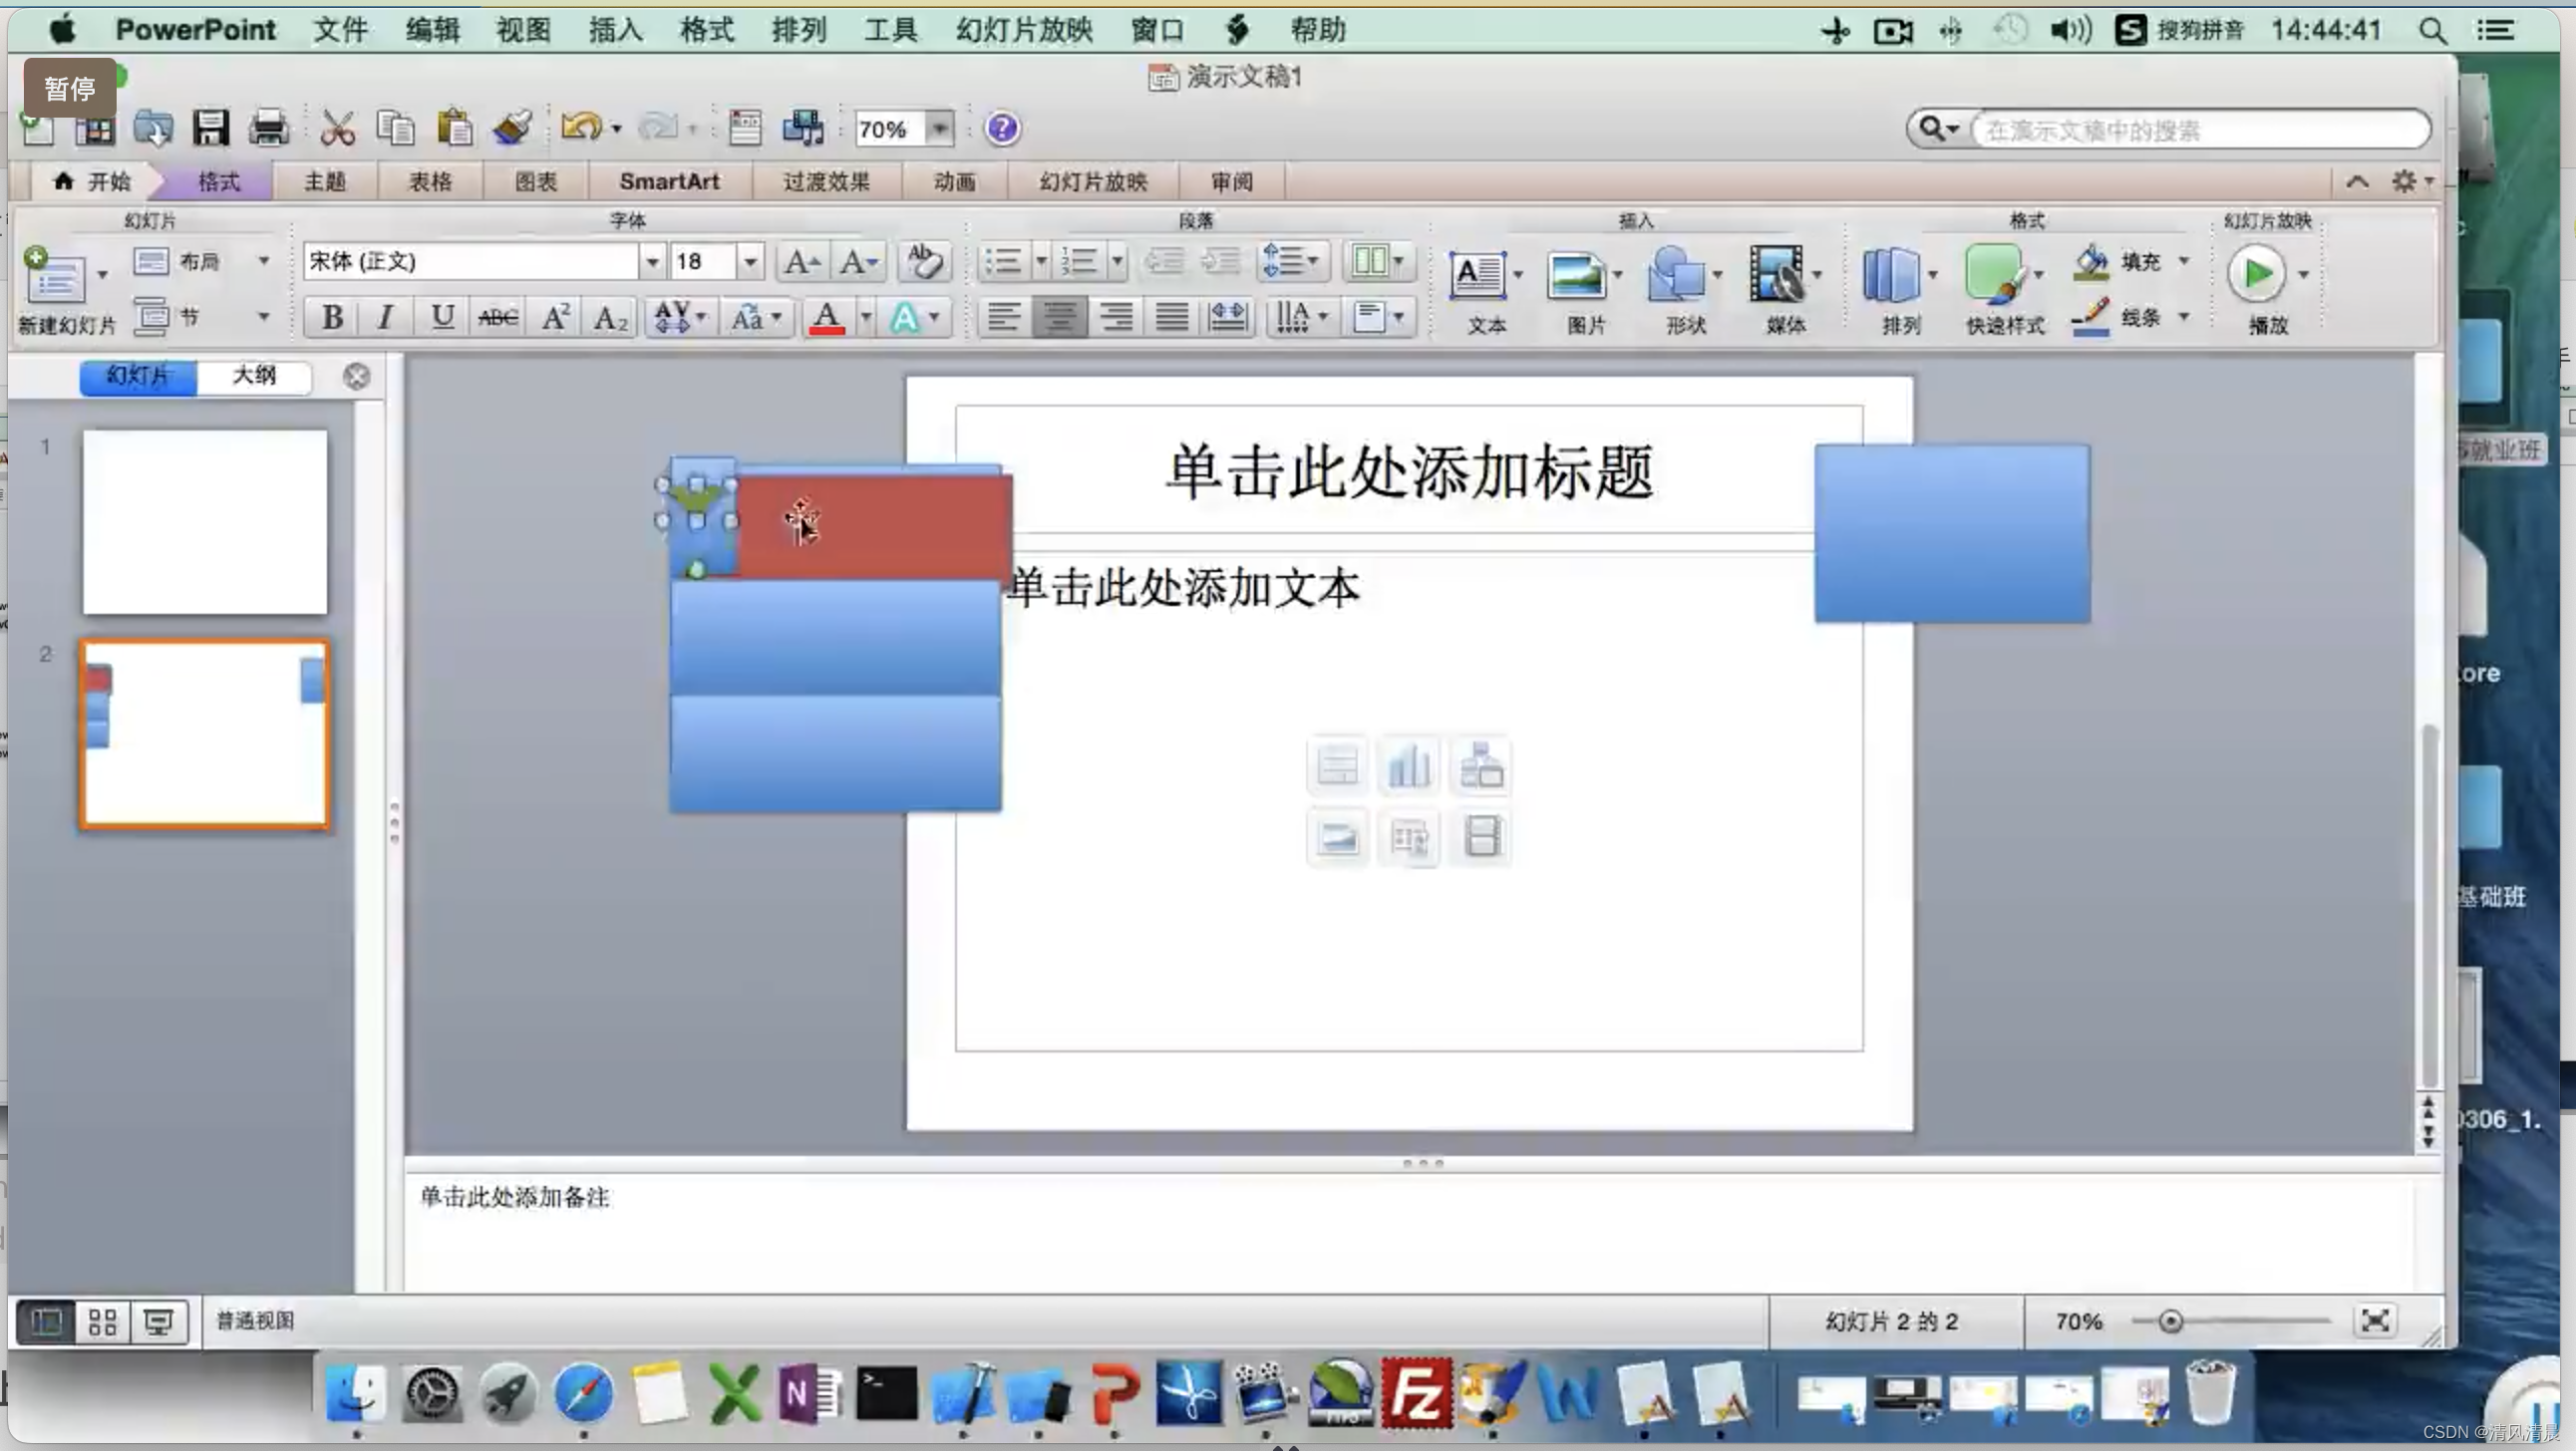
Task: Clear formatting with the eraser Ab icon
Action: click(x=924, y=262)
